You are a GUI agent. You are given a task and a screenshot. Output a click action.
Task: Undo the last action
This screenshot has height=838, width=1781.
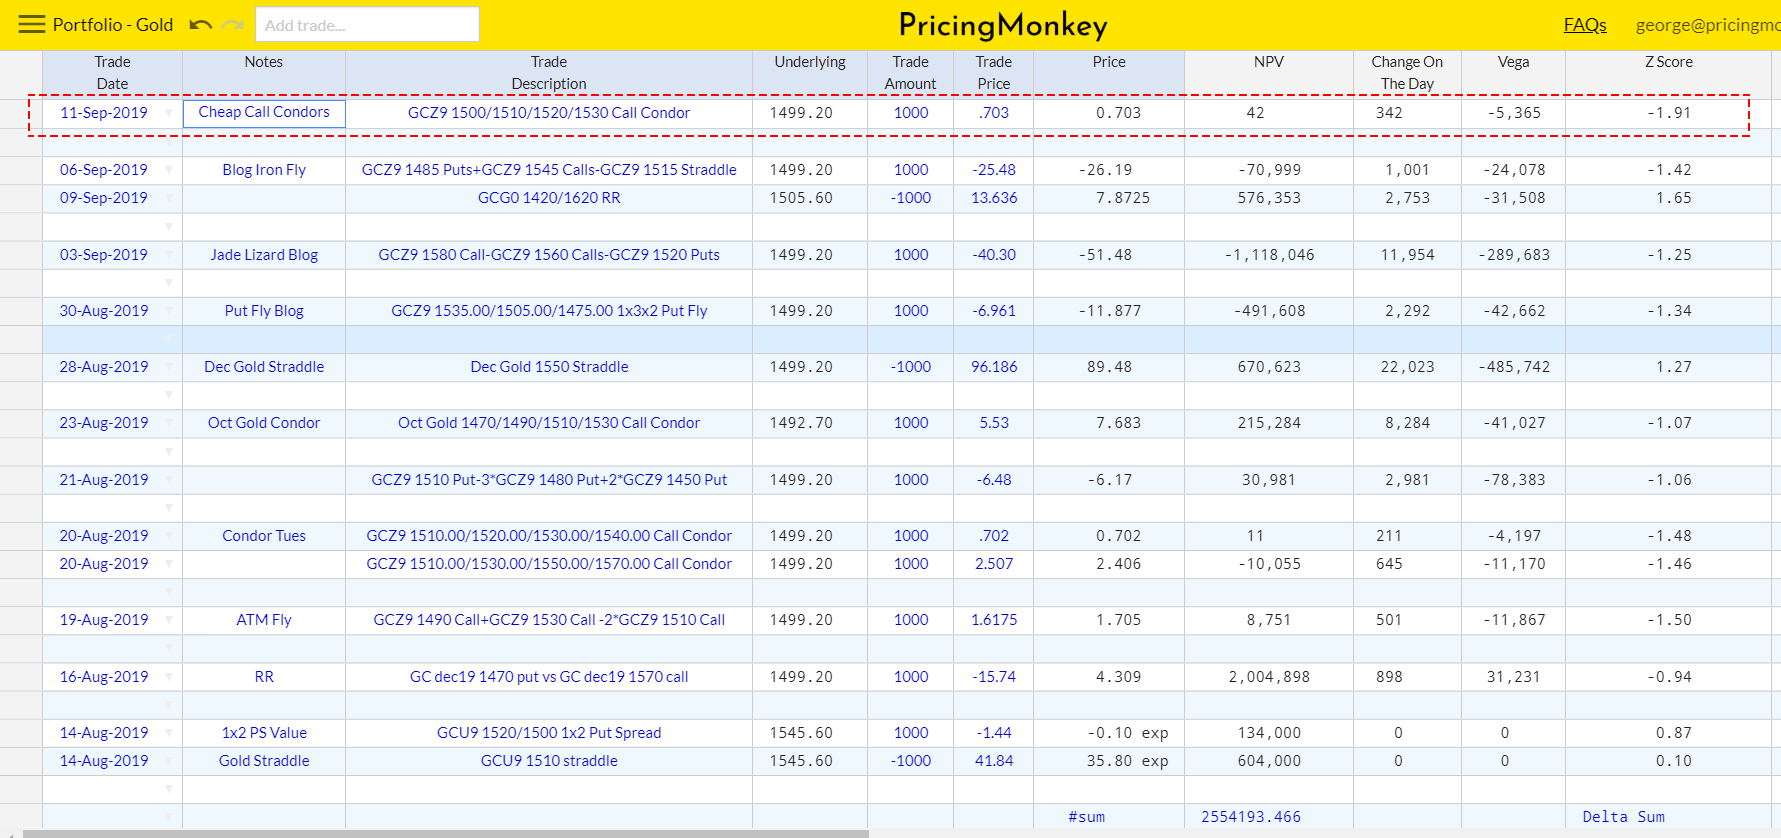200,25
